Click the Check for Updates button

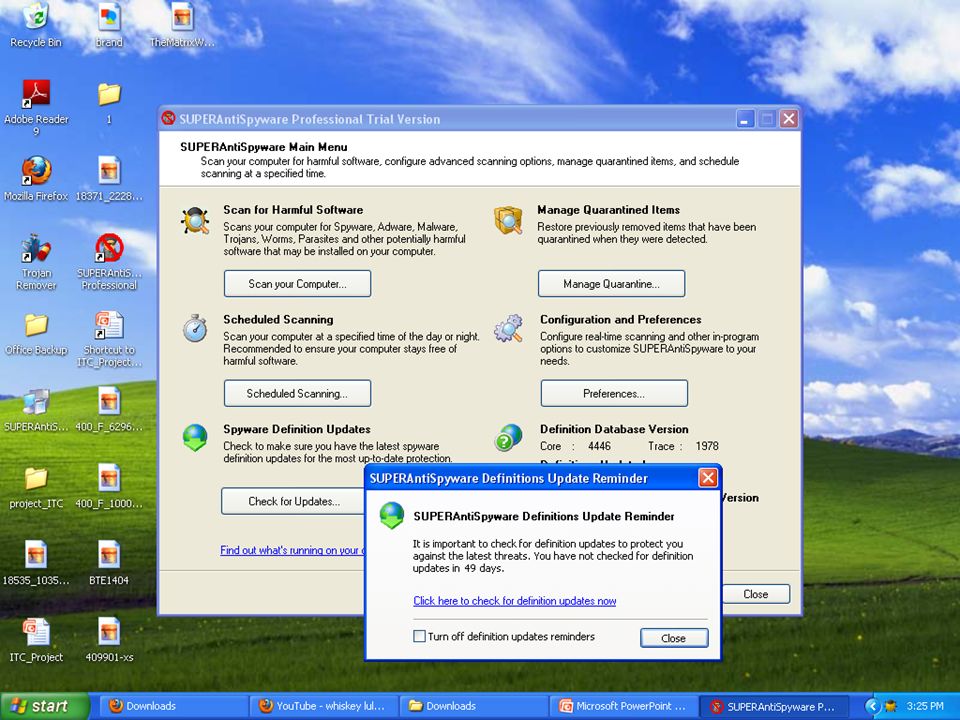pyautogui.click(x=293, y=501)
